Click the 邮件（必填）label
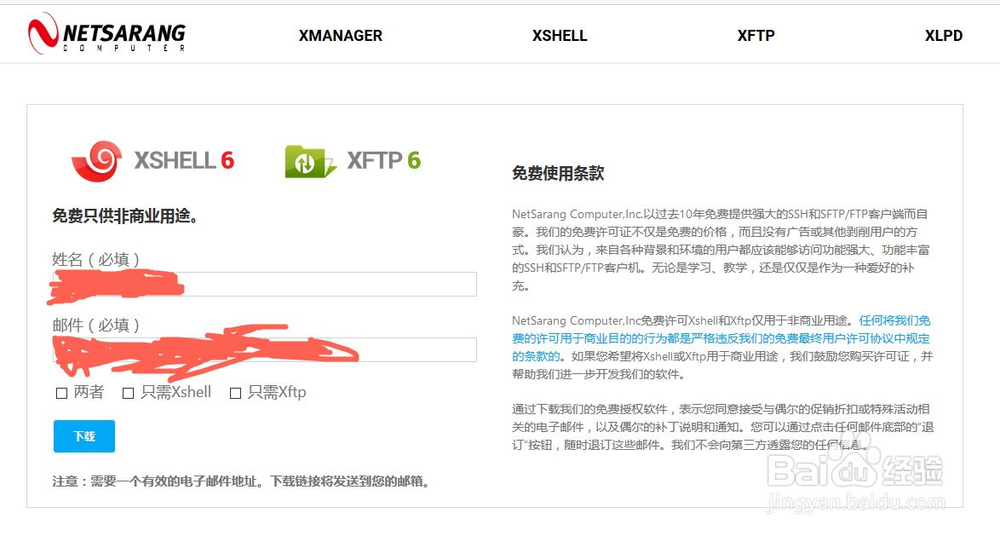 pos(96,325)
